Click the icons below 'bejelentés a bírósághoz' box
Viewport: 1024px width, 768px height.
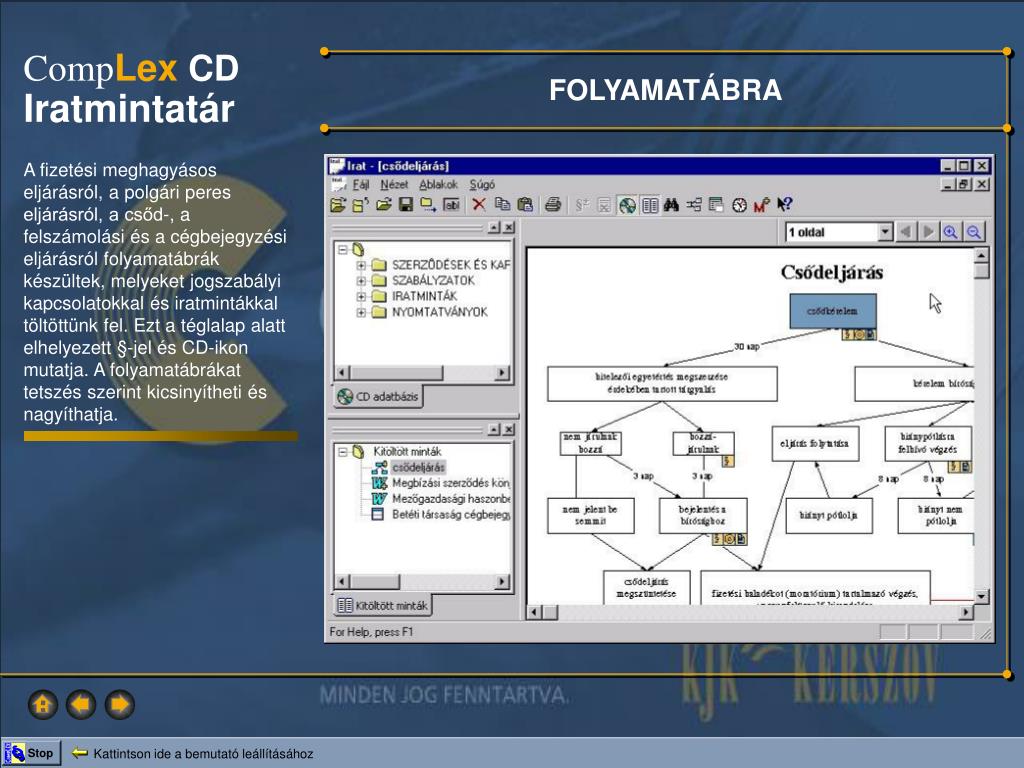pos(729,539)
